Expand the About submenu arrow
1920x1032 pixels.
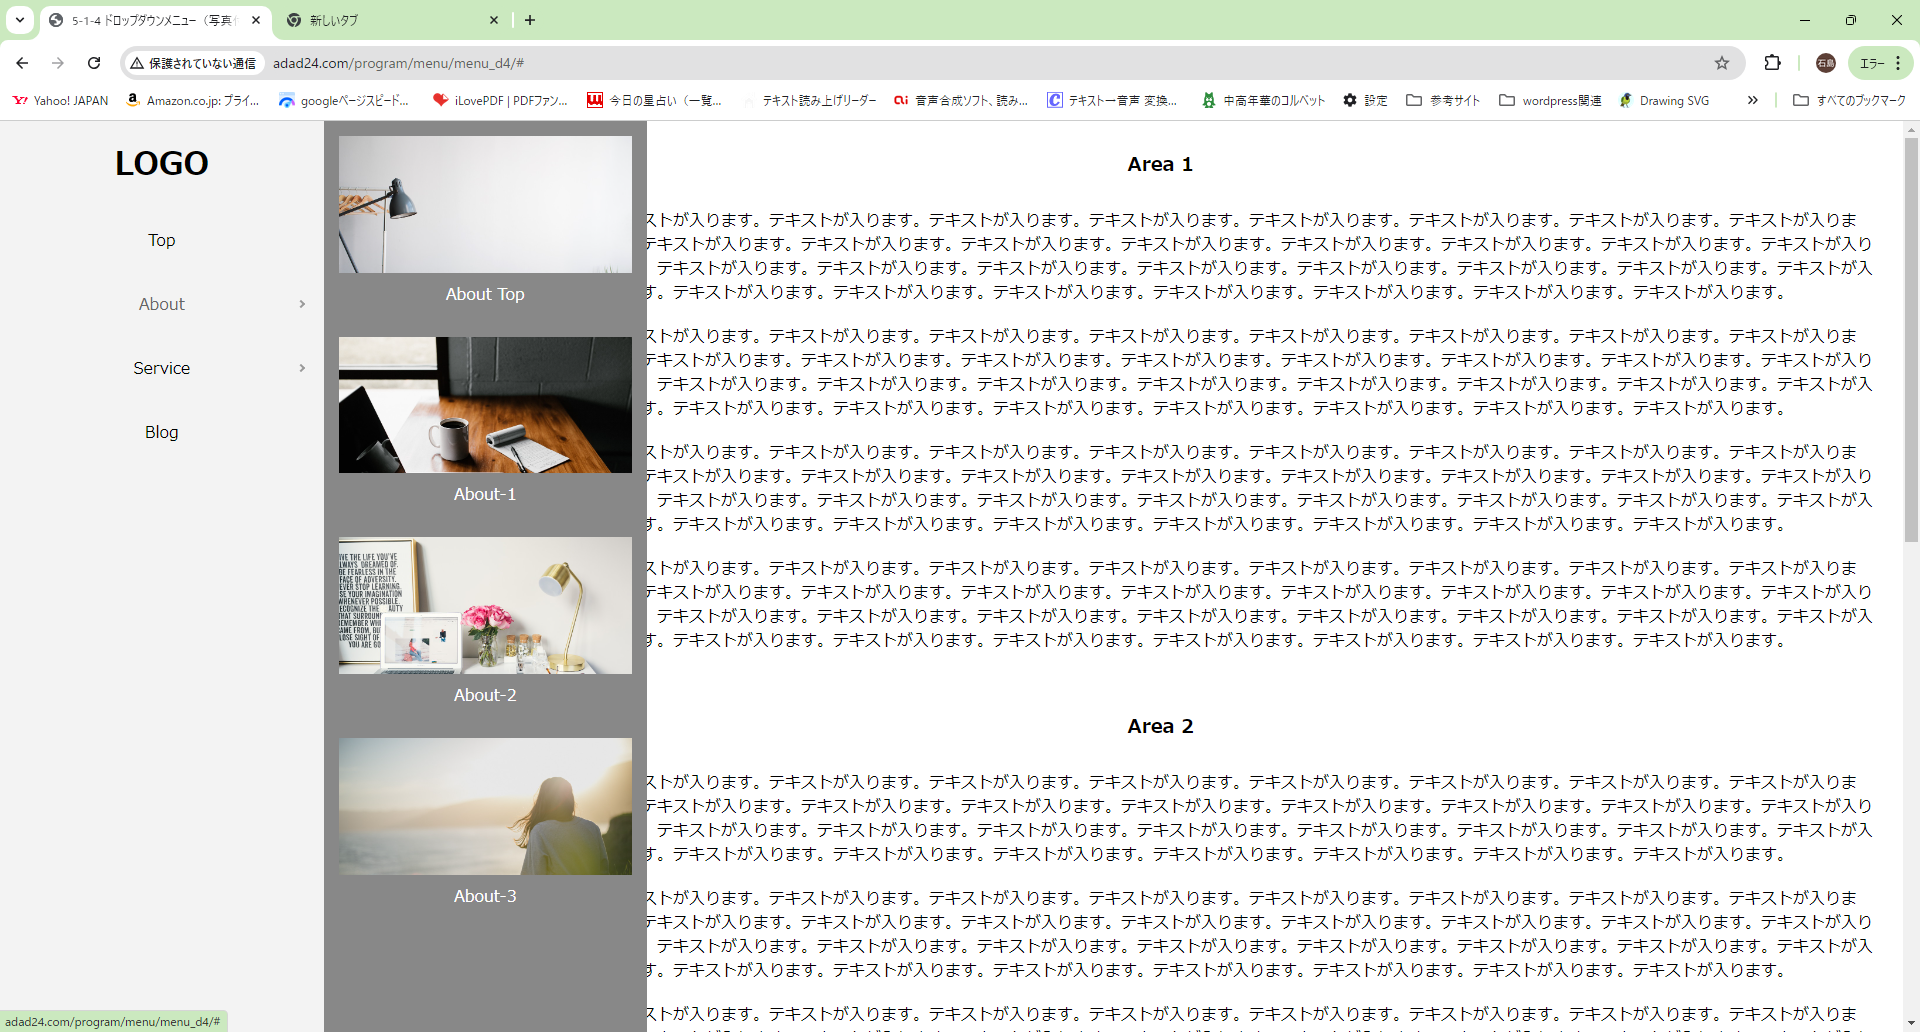[x=302, y=304]
